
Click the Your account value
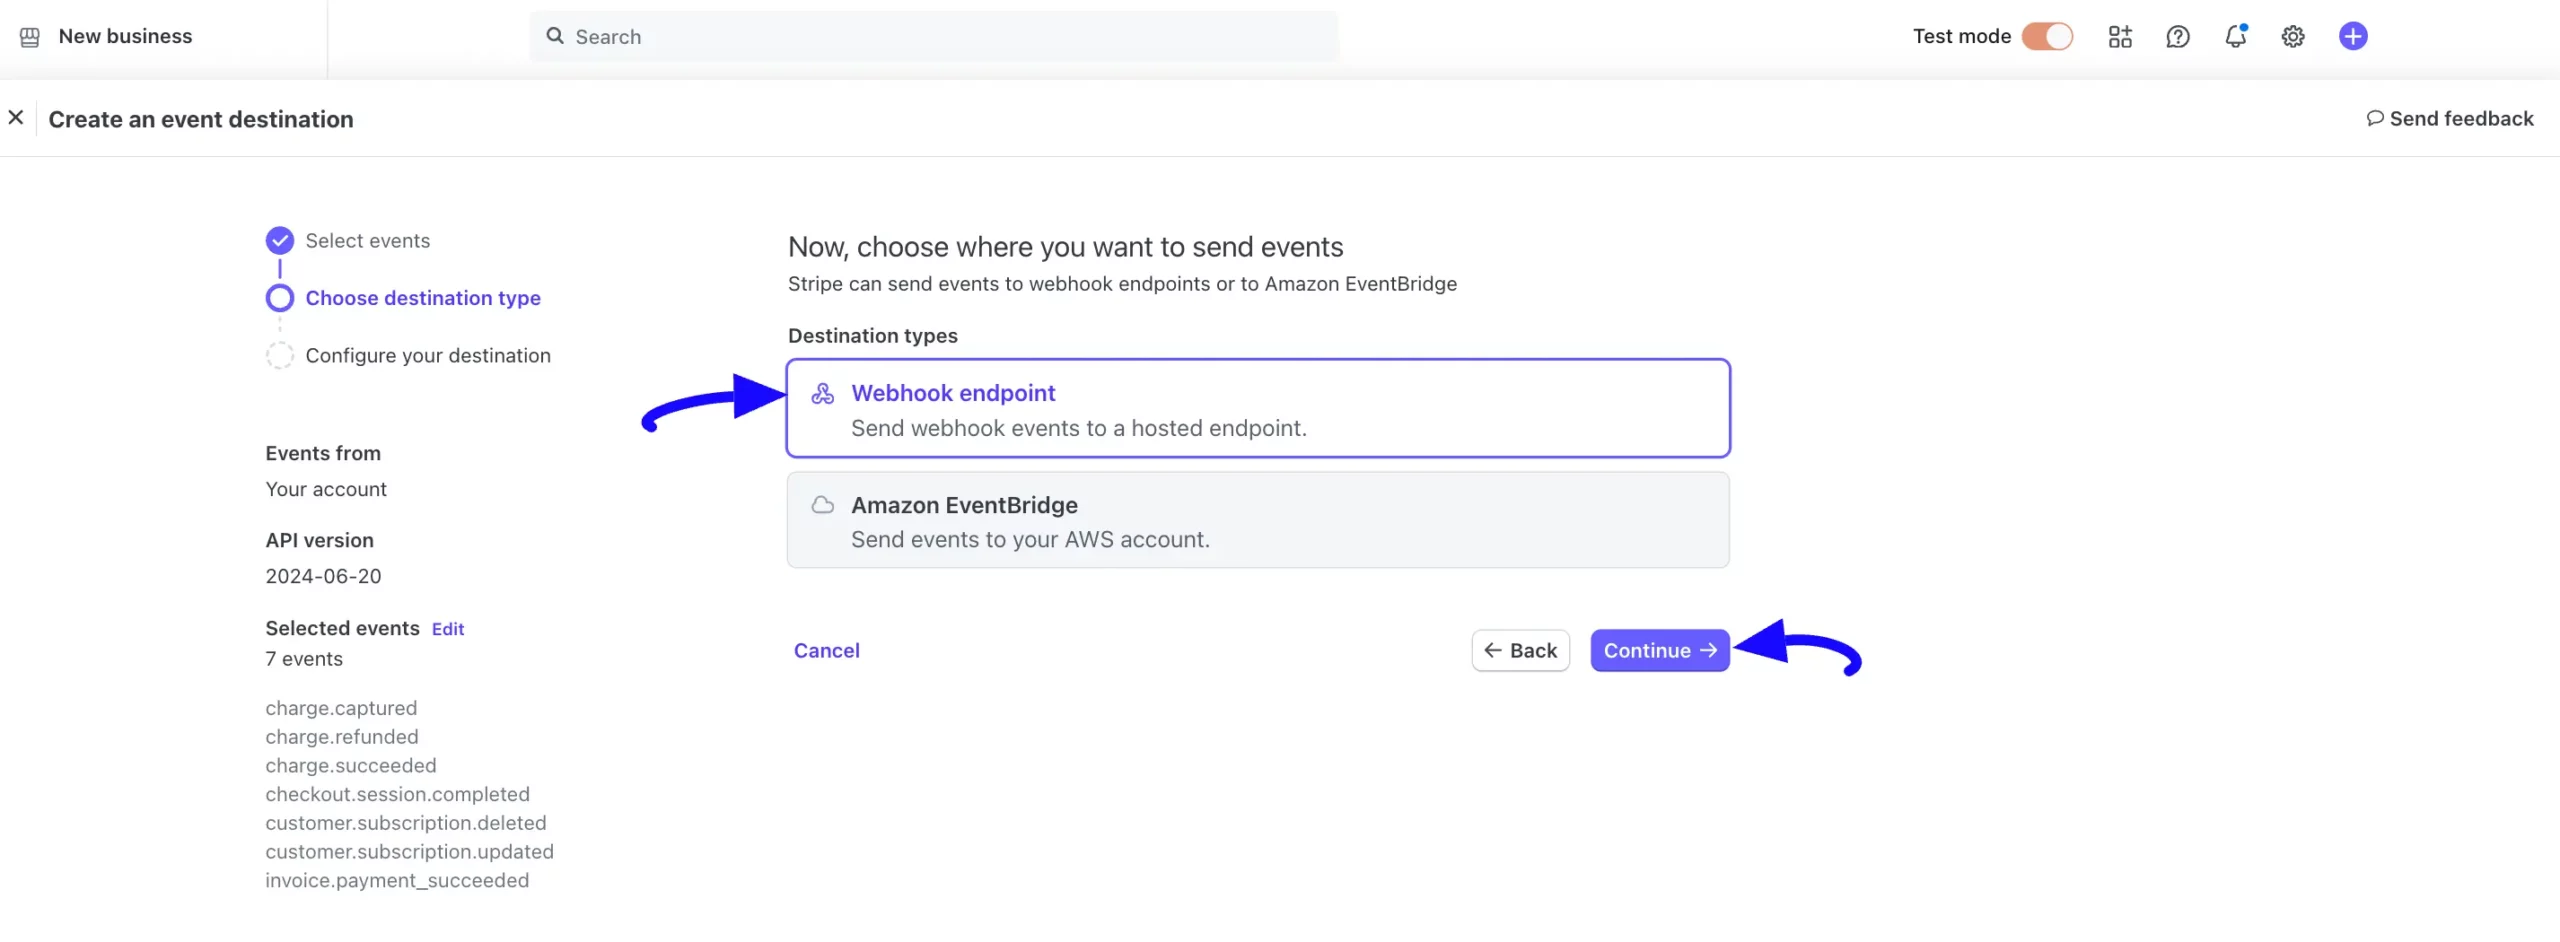point(326,490)
